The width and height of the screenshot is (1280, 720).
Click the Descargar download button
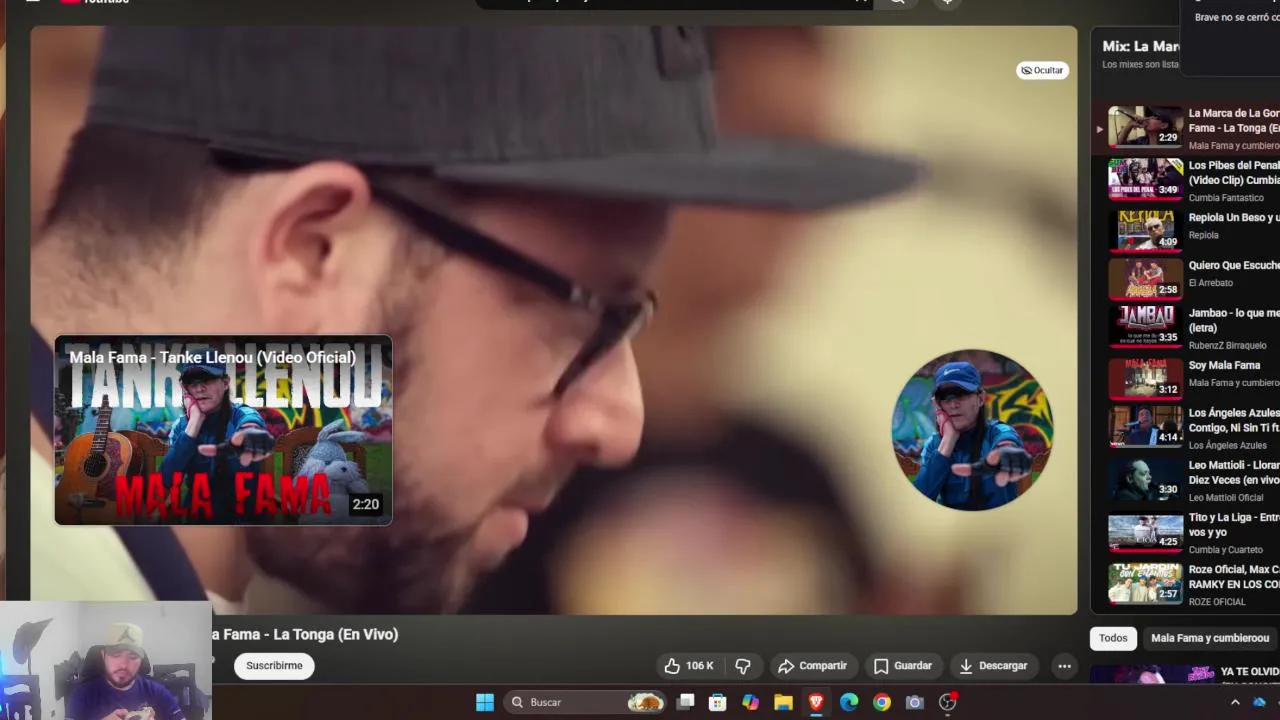click(993, 666)
